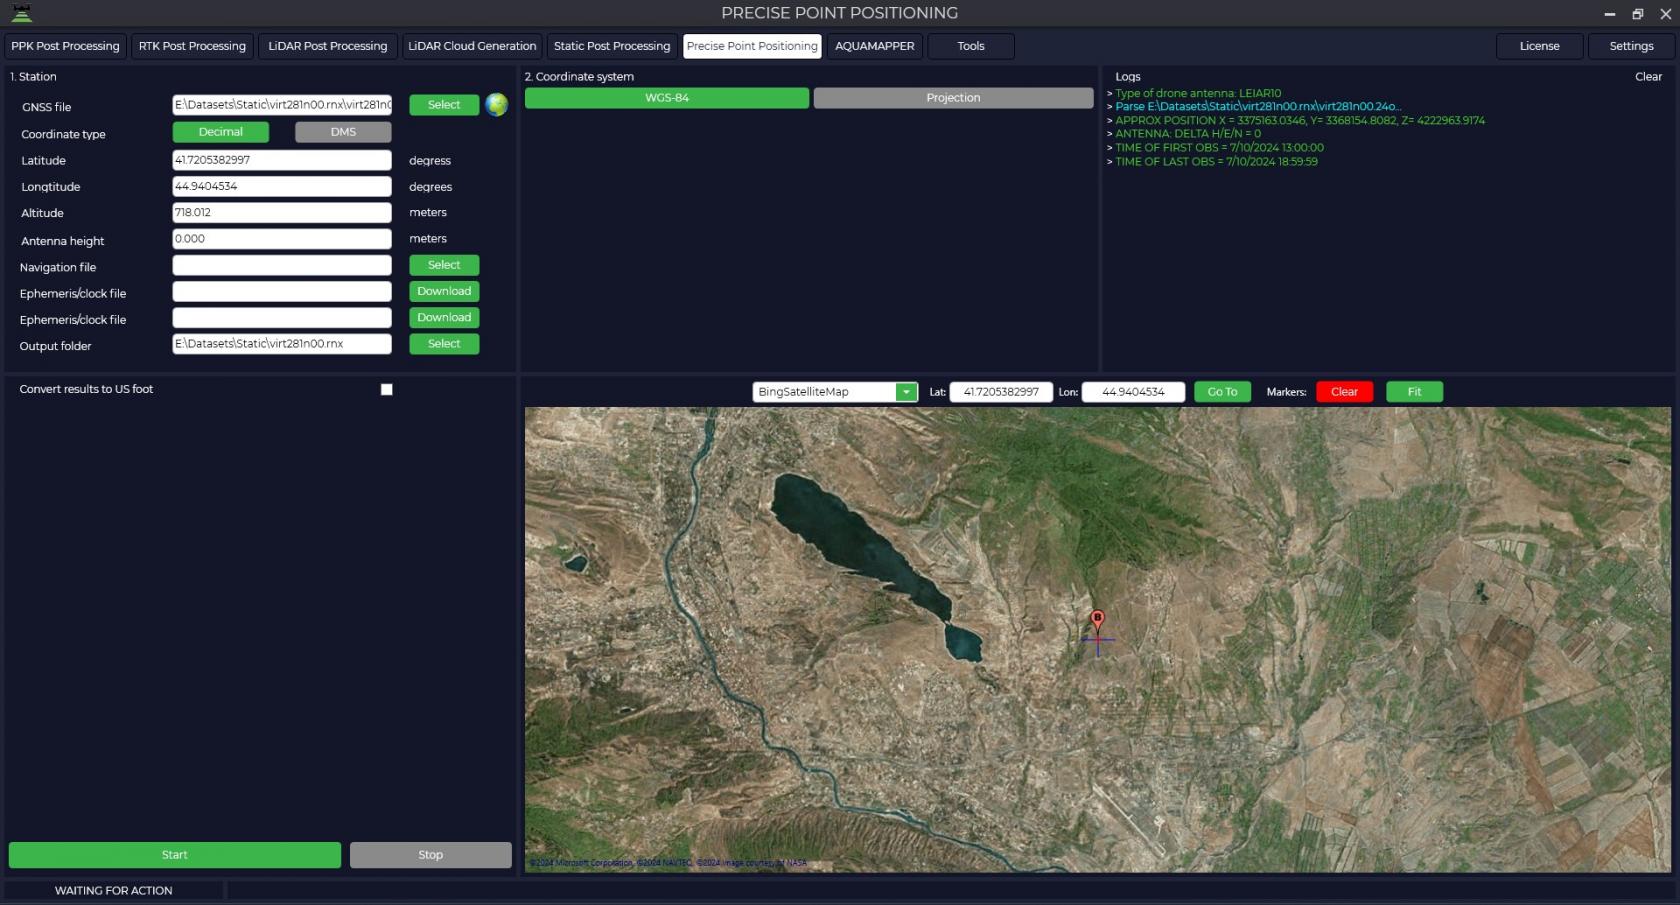This screenshot has height=905, width=1680.
Task: Minimize the Precise Point Positioning window
Action: pyautogui.click(x=1609, y=14)
